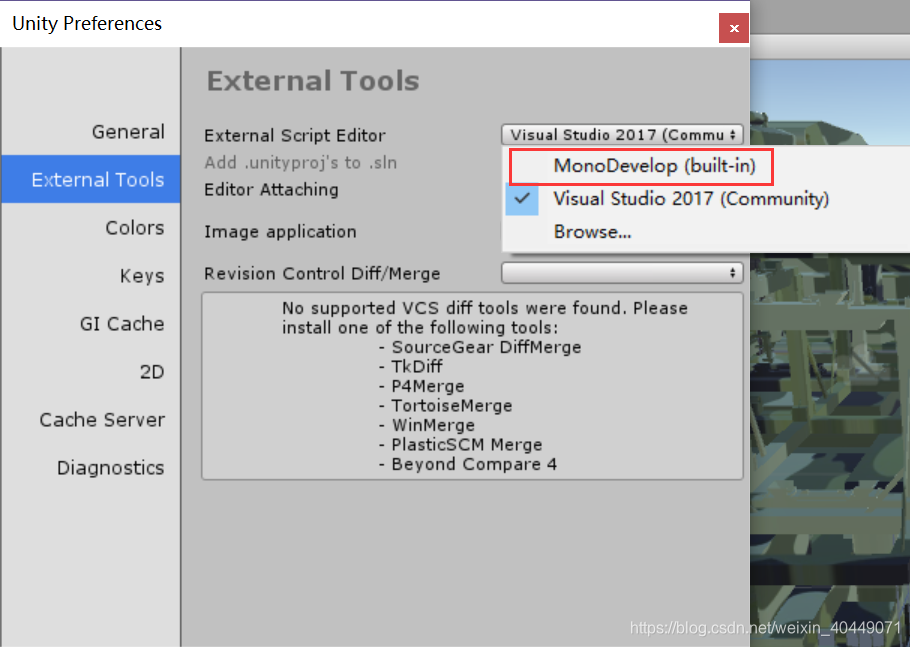
Task: Click the checkmark beside Visual Studio 2017
Action: 522,199
